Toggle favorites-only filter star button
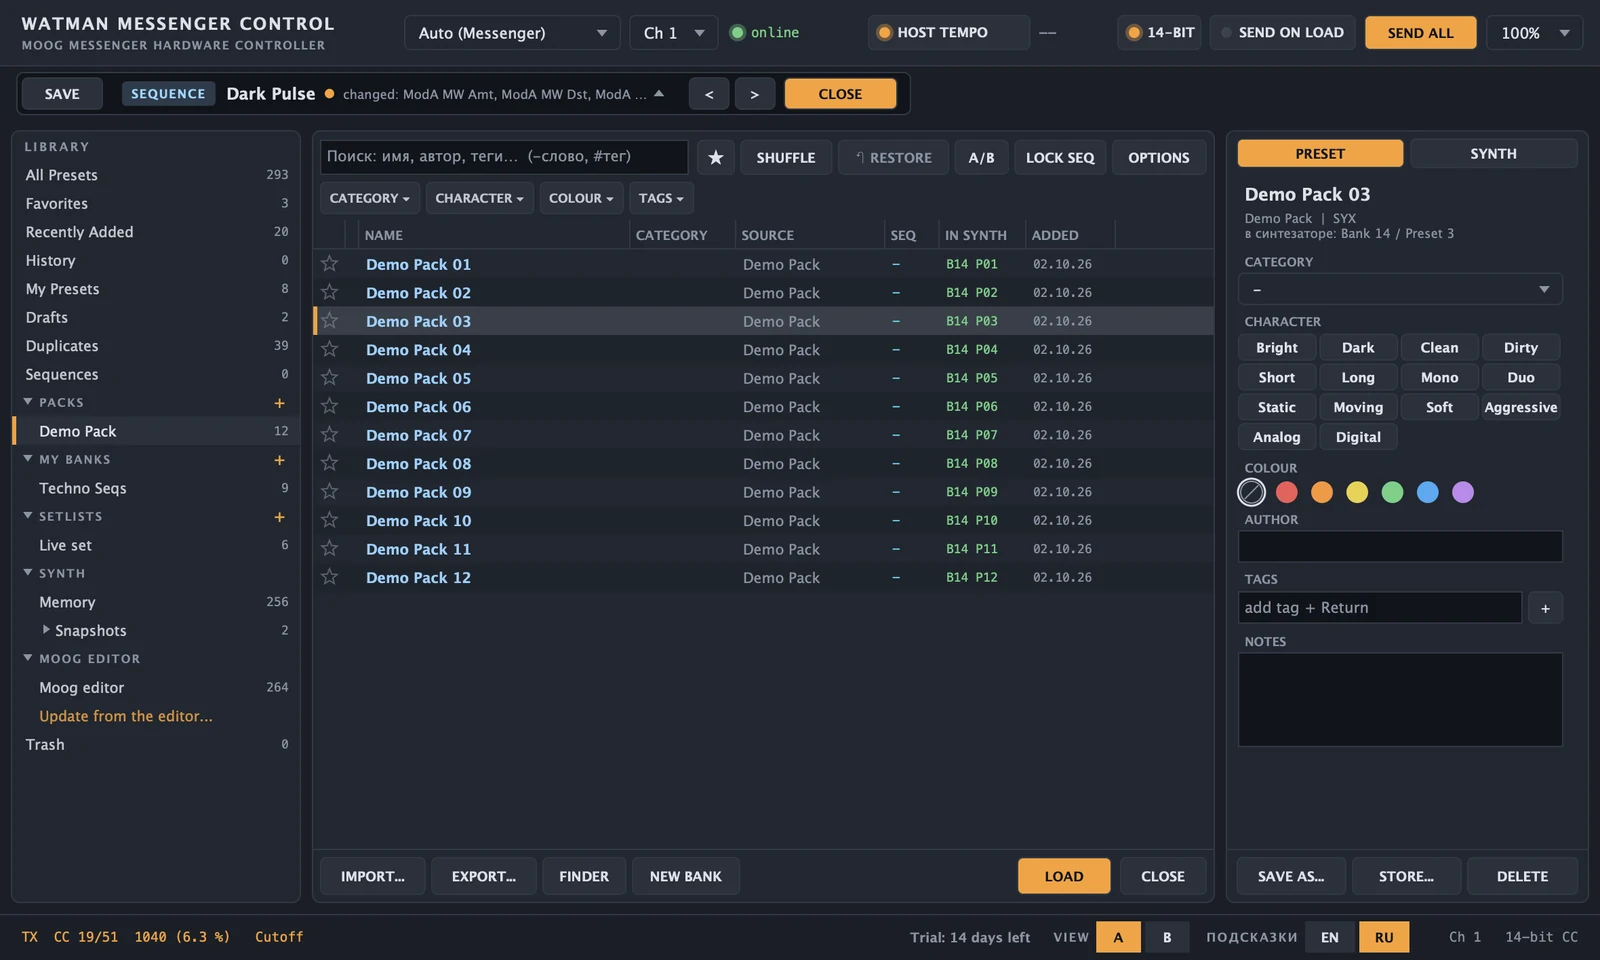The image size is (1600, 960). pos(716,157)
